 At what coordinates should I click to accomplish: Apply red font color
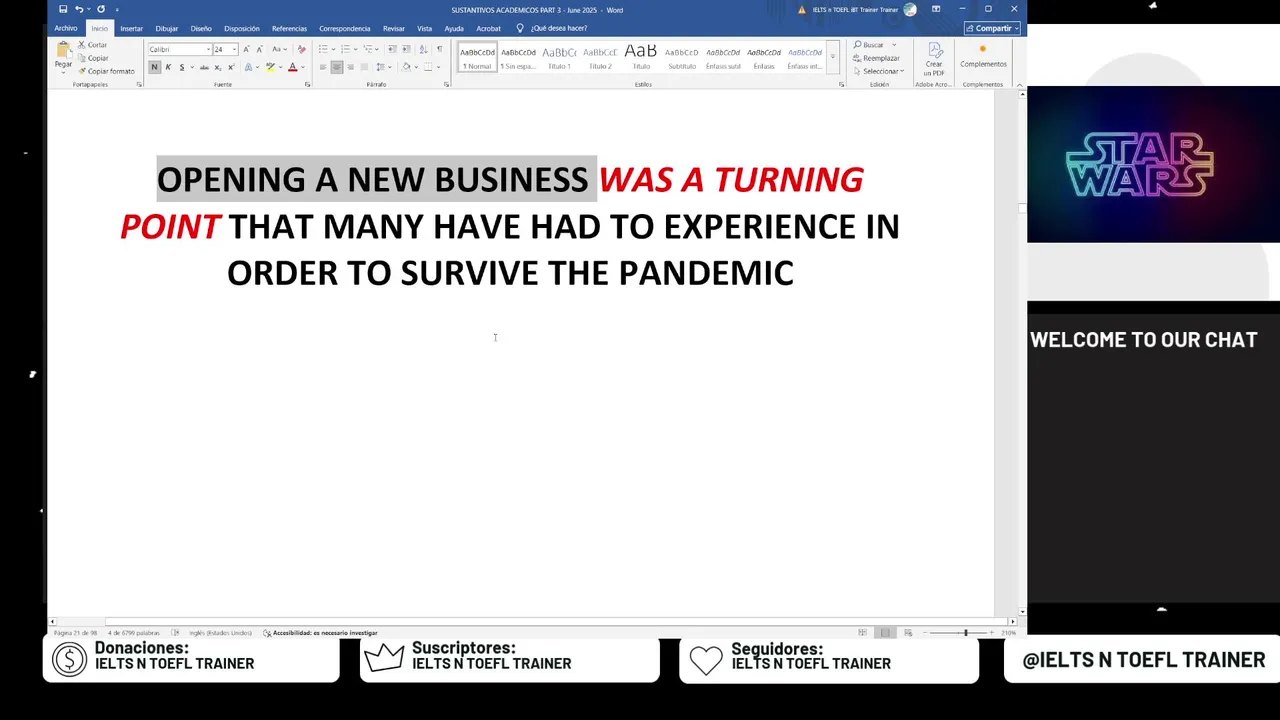pyautogui.click(x=292, y=67)
